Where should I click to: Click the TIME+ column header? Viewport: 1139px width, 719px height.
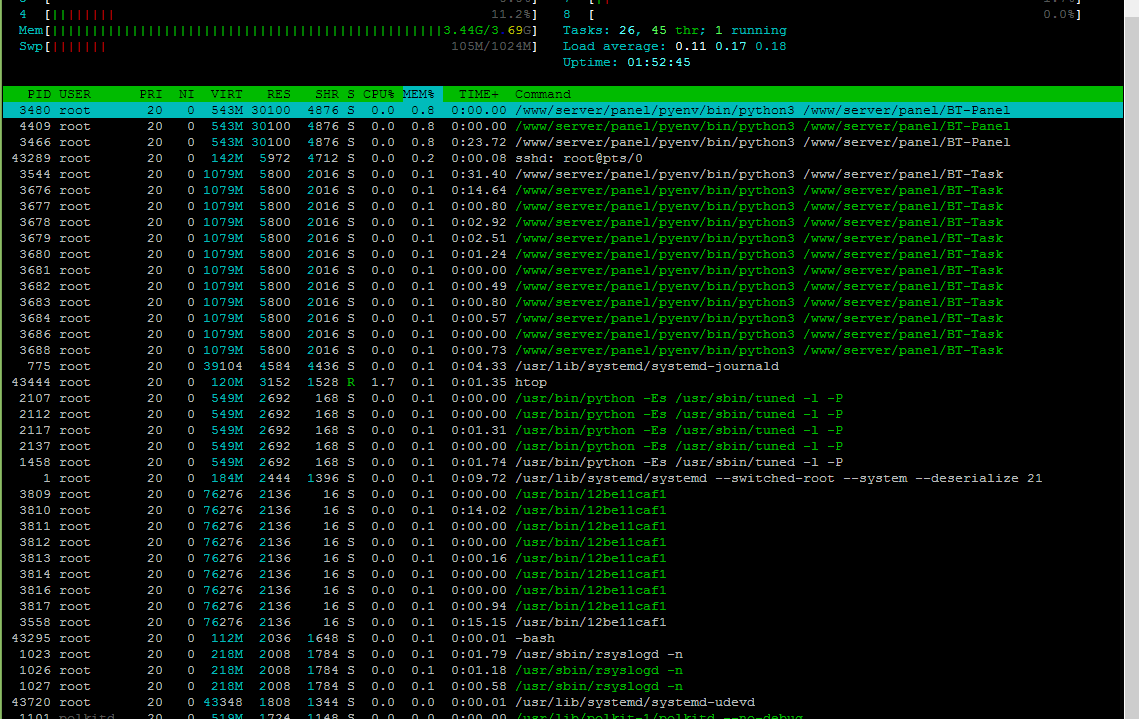(x=479, y=94)
